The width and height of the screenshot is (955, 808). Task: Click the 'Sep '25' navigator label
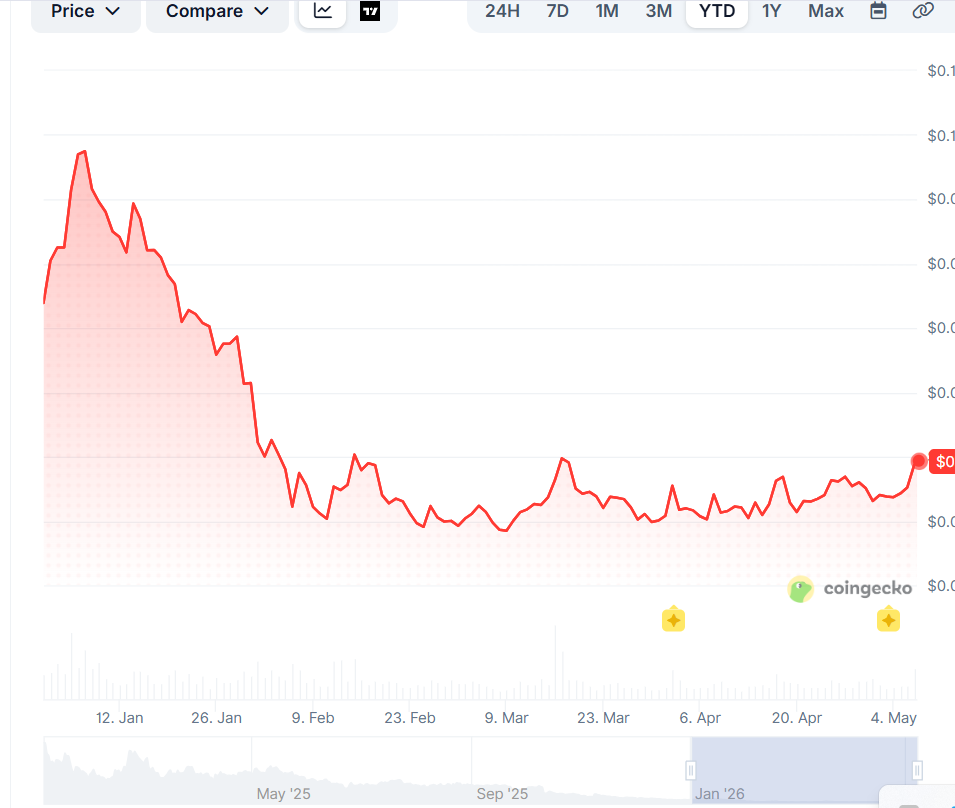tap(502, 794)
